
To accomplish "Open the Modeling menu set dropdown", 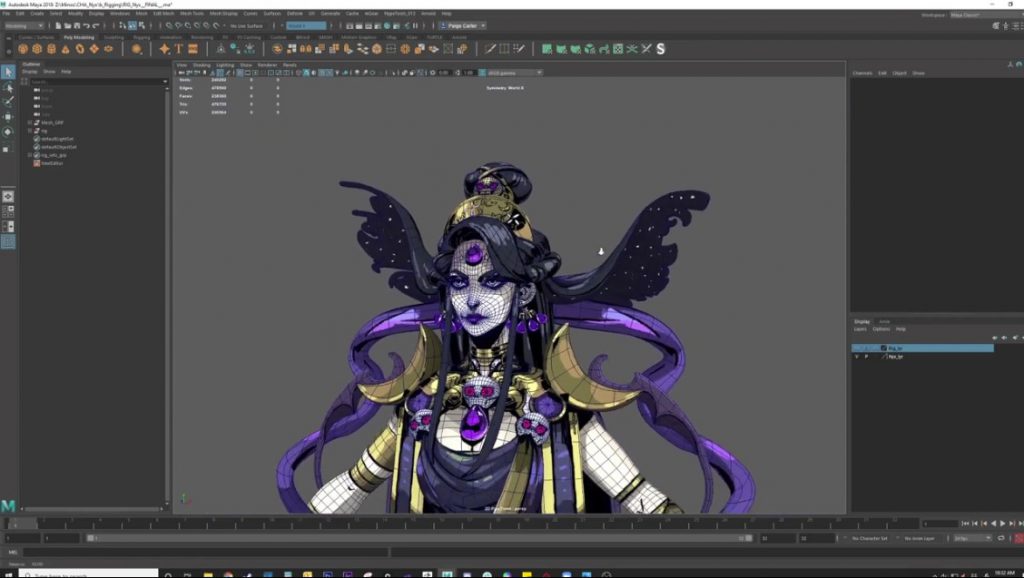I will click(x=23, y=25).
